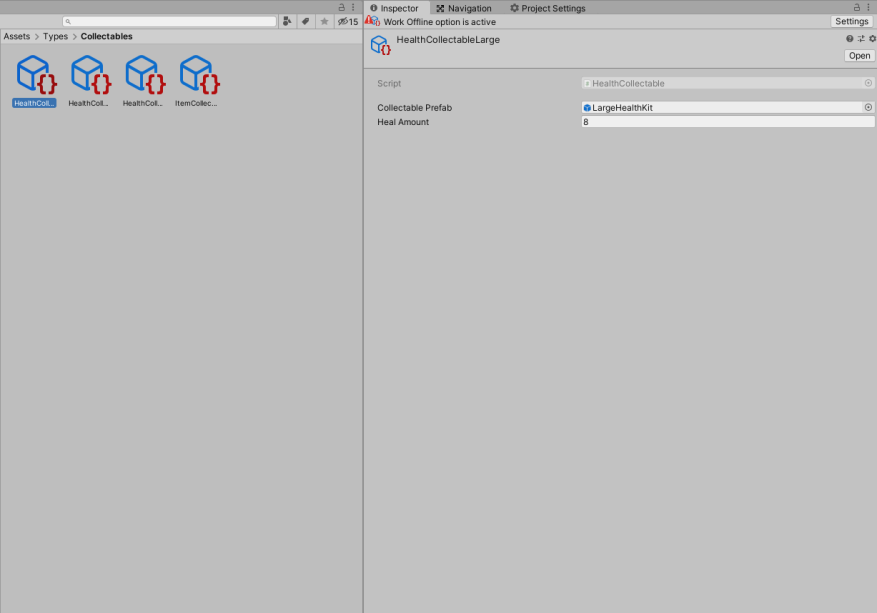
Task: Click the Heal Amount value field
Action: [x=728, y=122]
